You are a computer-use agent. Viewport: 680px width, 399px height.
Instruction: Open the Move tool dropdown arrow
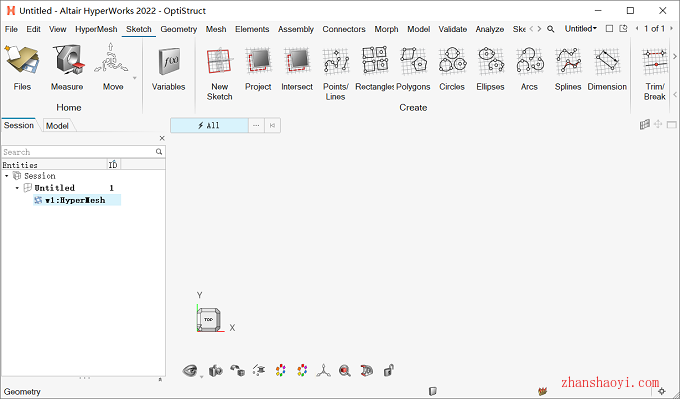[134, 78]
